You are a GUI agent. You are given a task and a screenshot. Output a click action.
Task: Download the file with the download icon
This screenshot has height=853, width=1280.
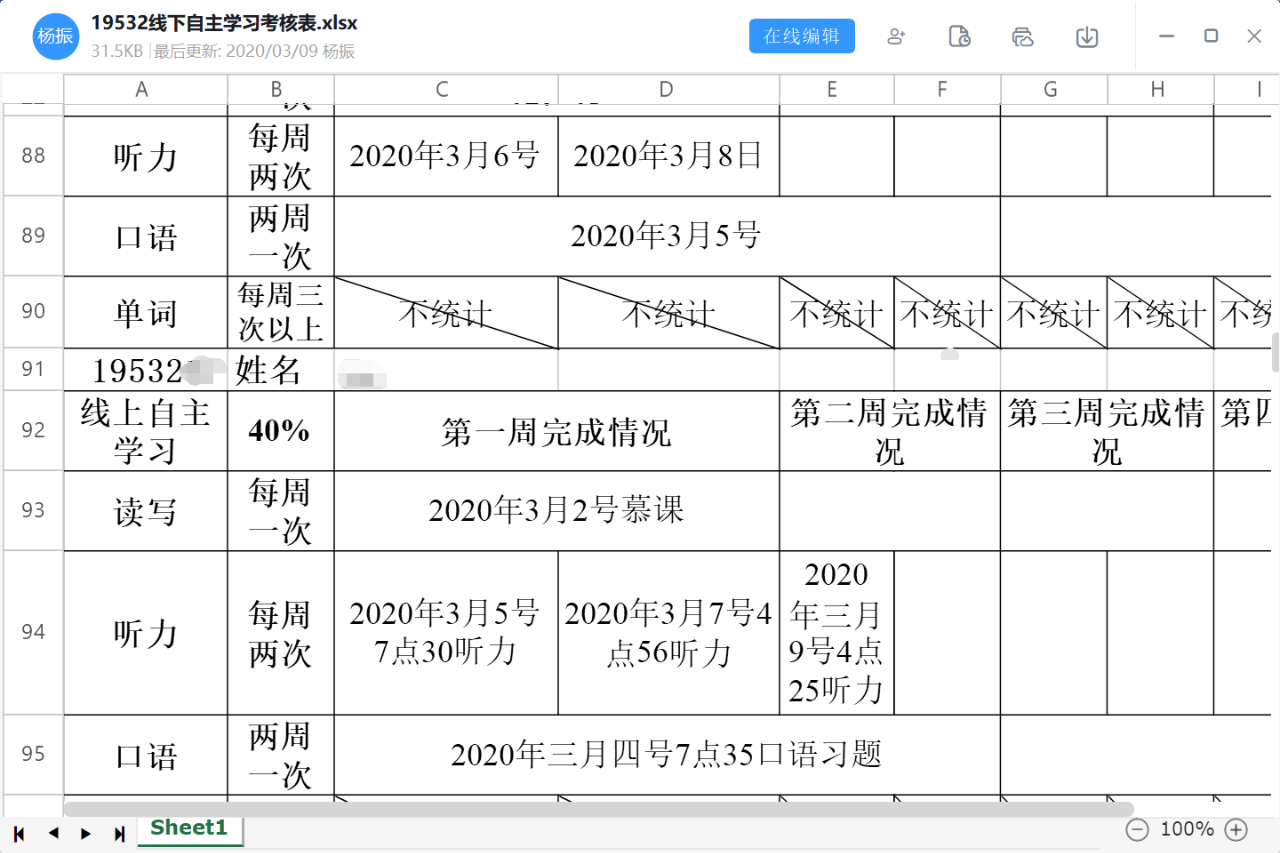[1086, 37]
